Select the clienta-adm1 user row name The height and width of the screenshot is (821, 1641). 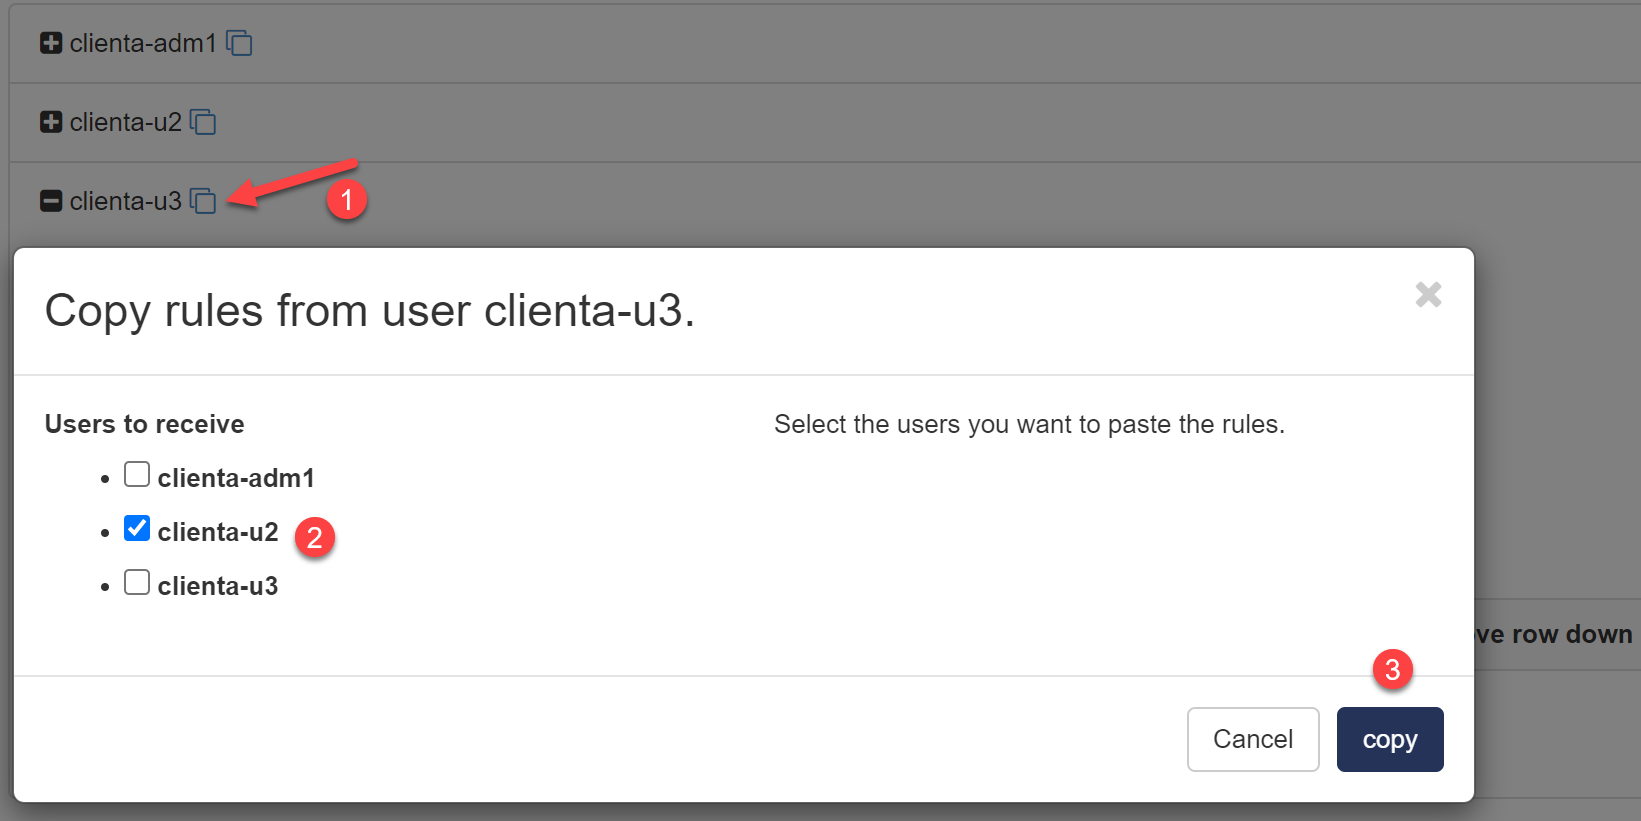(x=143, y=43)
